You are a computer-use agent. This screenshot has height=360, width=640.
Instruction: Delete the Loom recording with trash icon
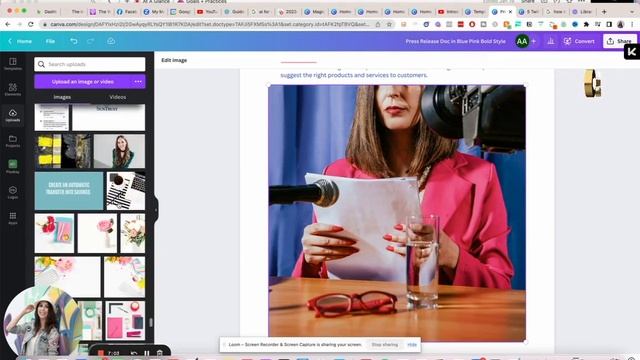coord(160,353)
